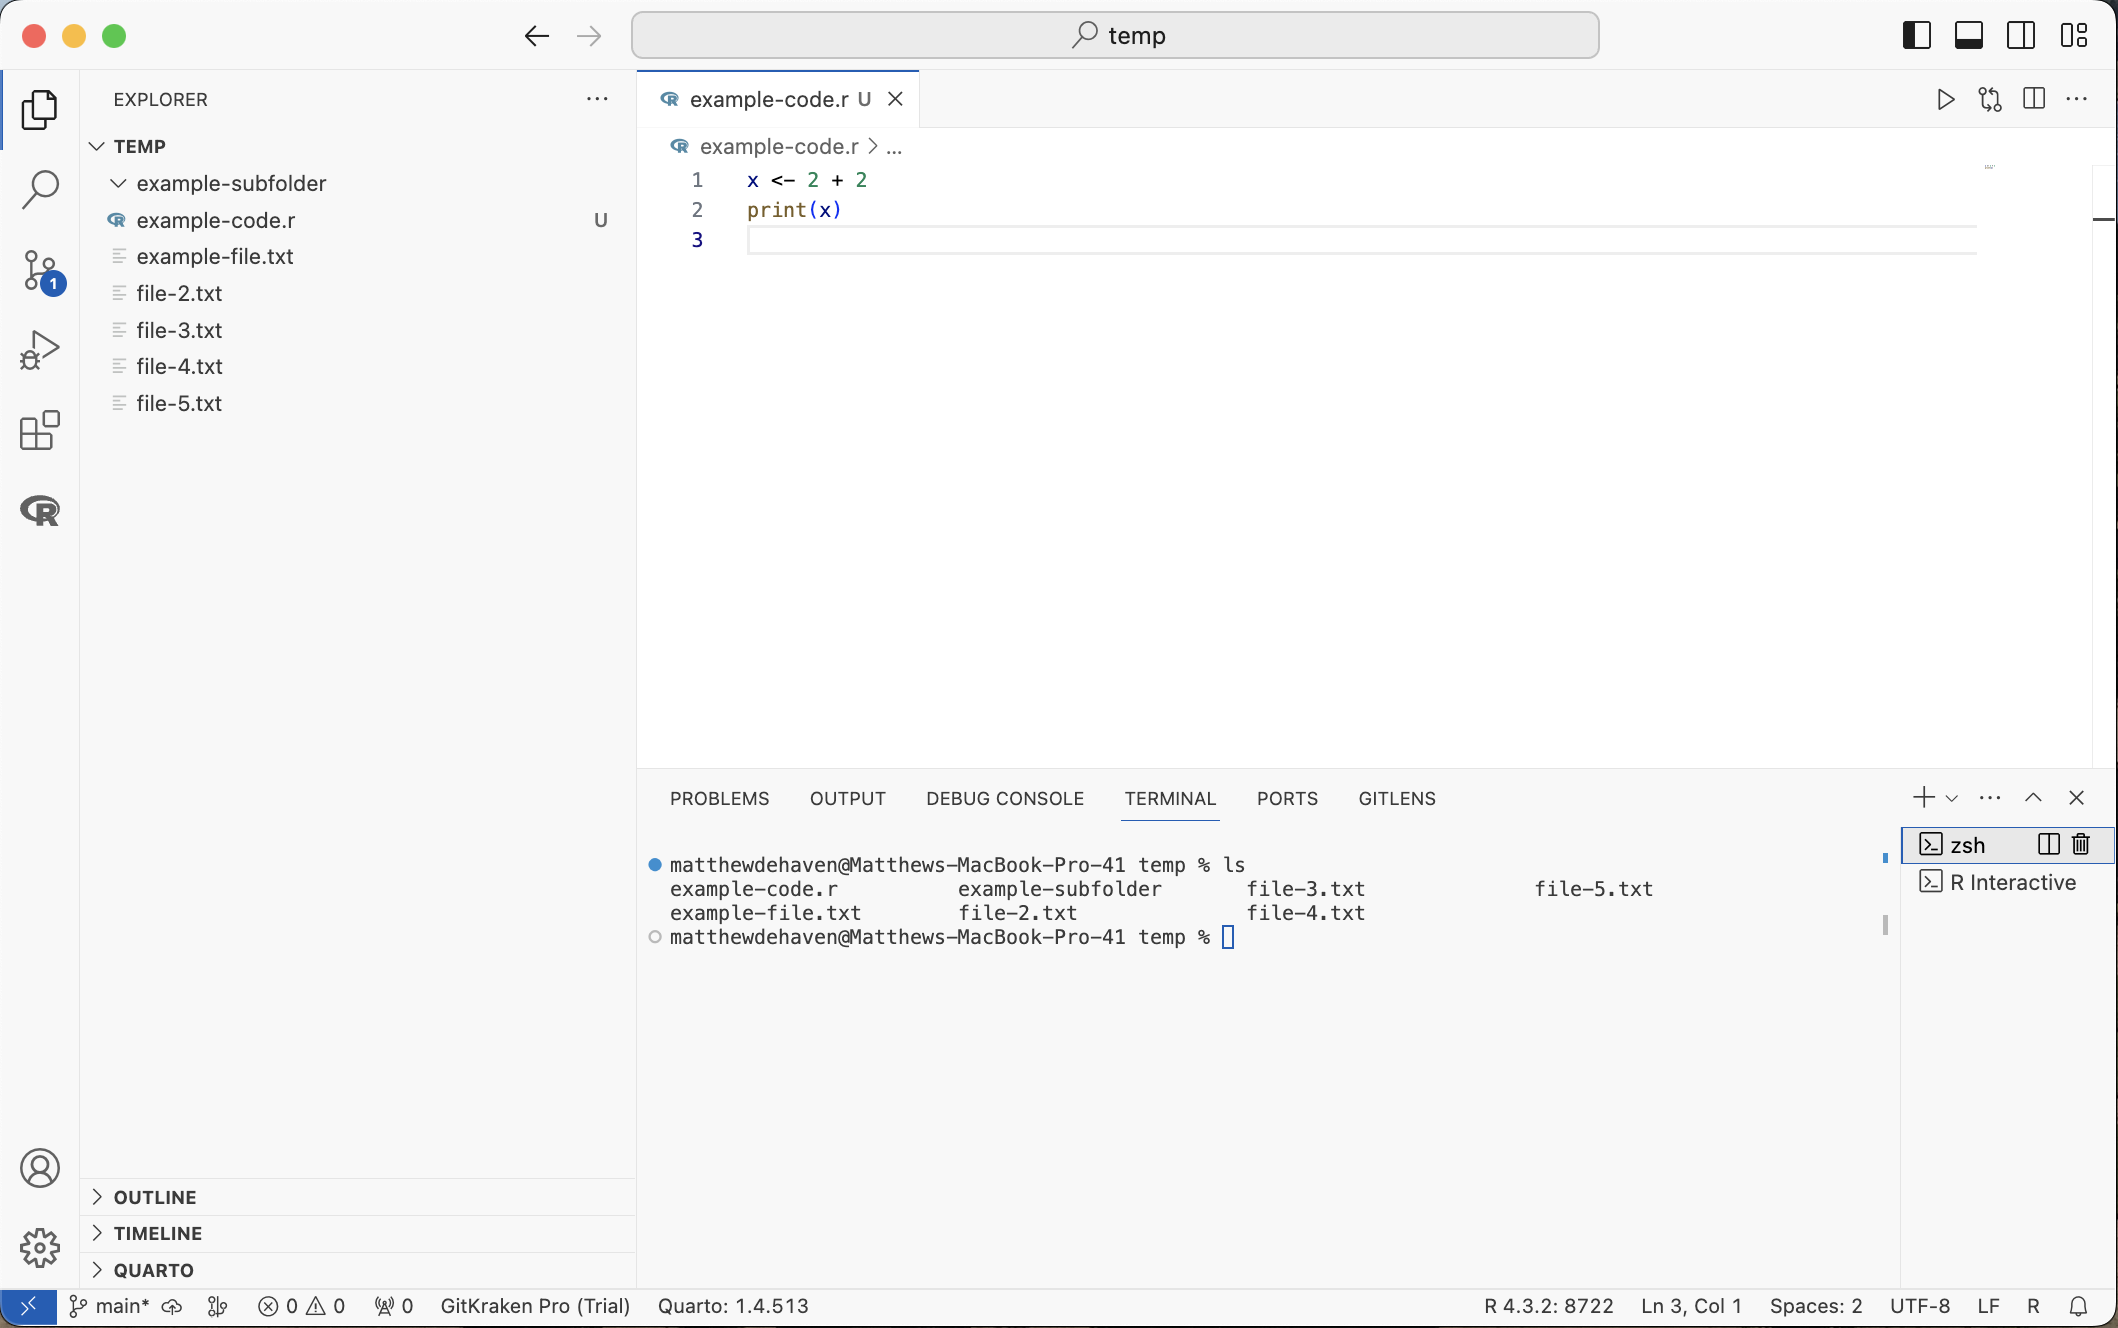Switch to the PROBLEMS panel tab
This screenshot has height=1328, width=2118.
[719, 798]
